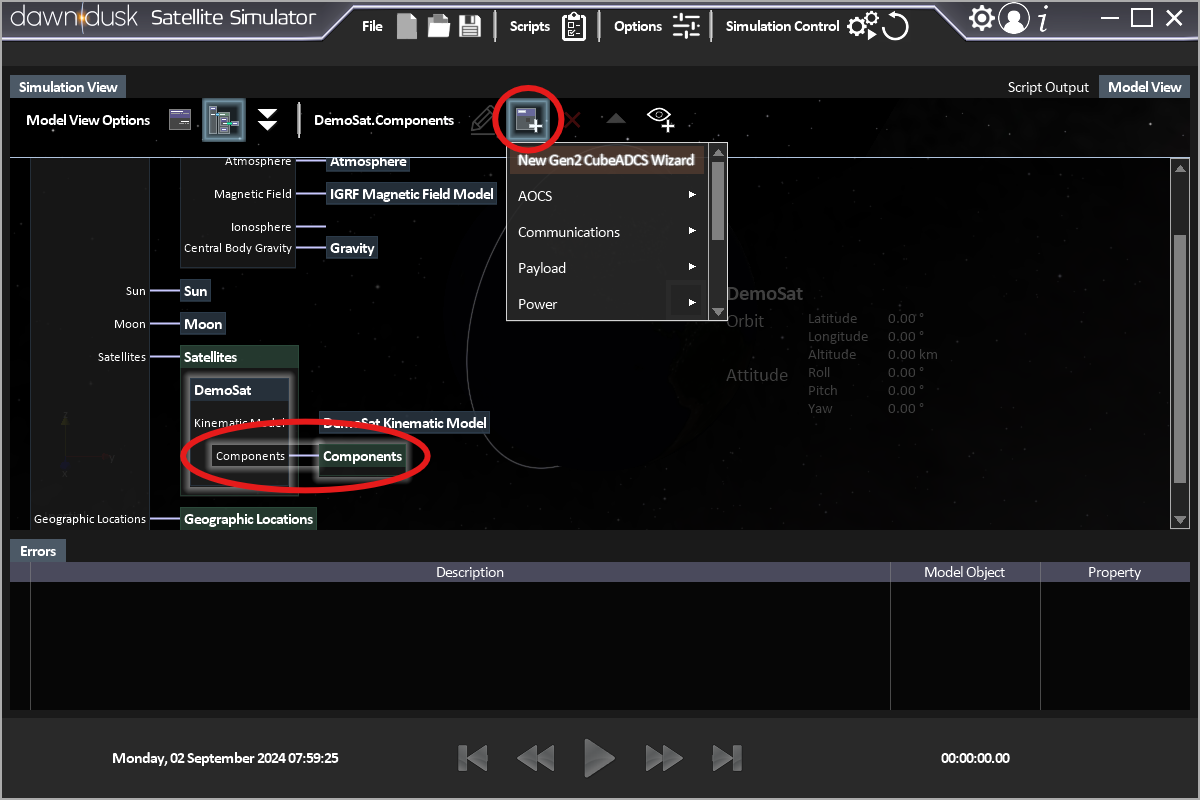
Task: Click the Central Body Gravity property label
Action: click(238, 248)
